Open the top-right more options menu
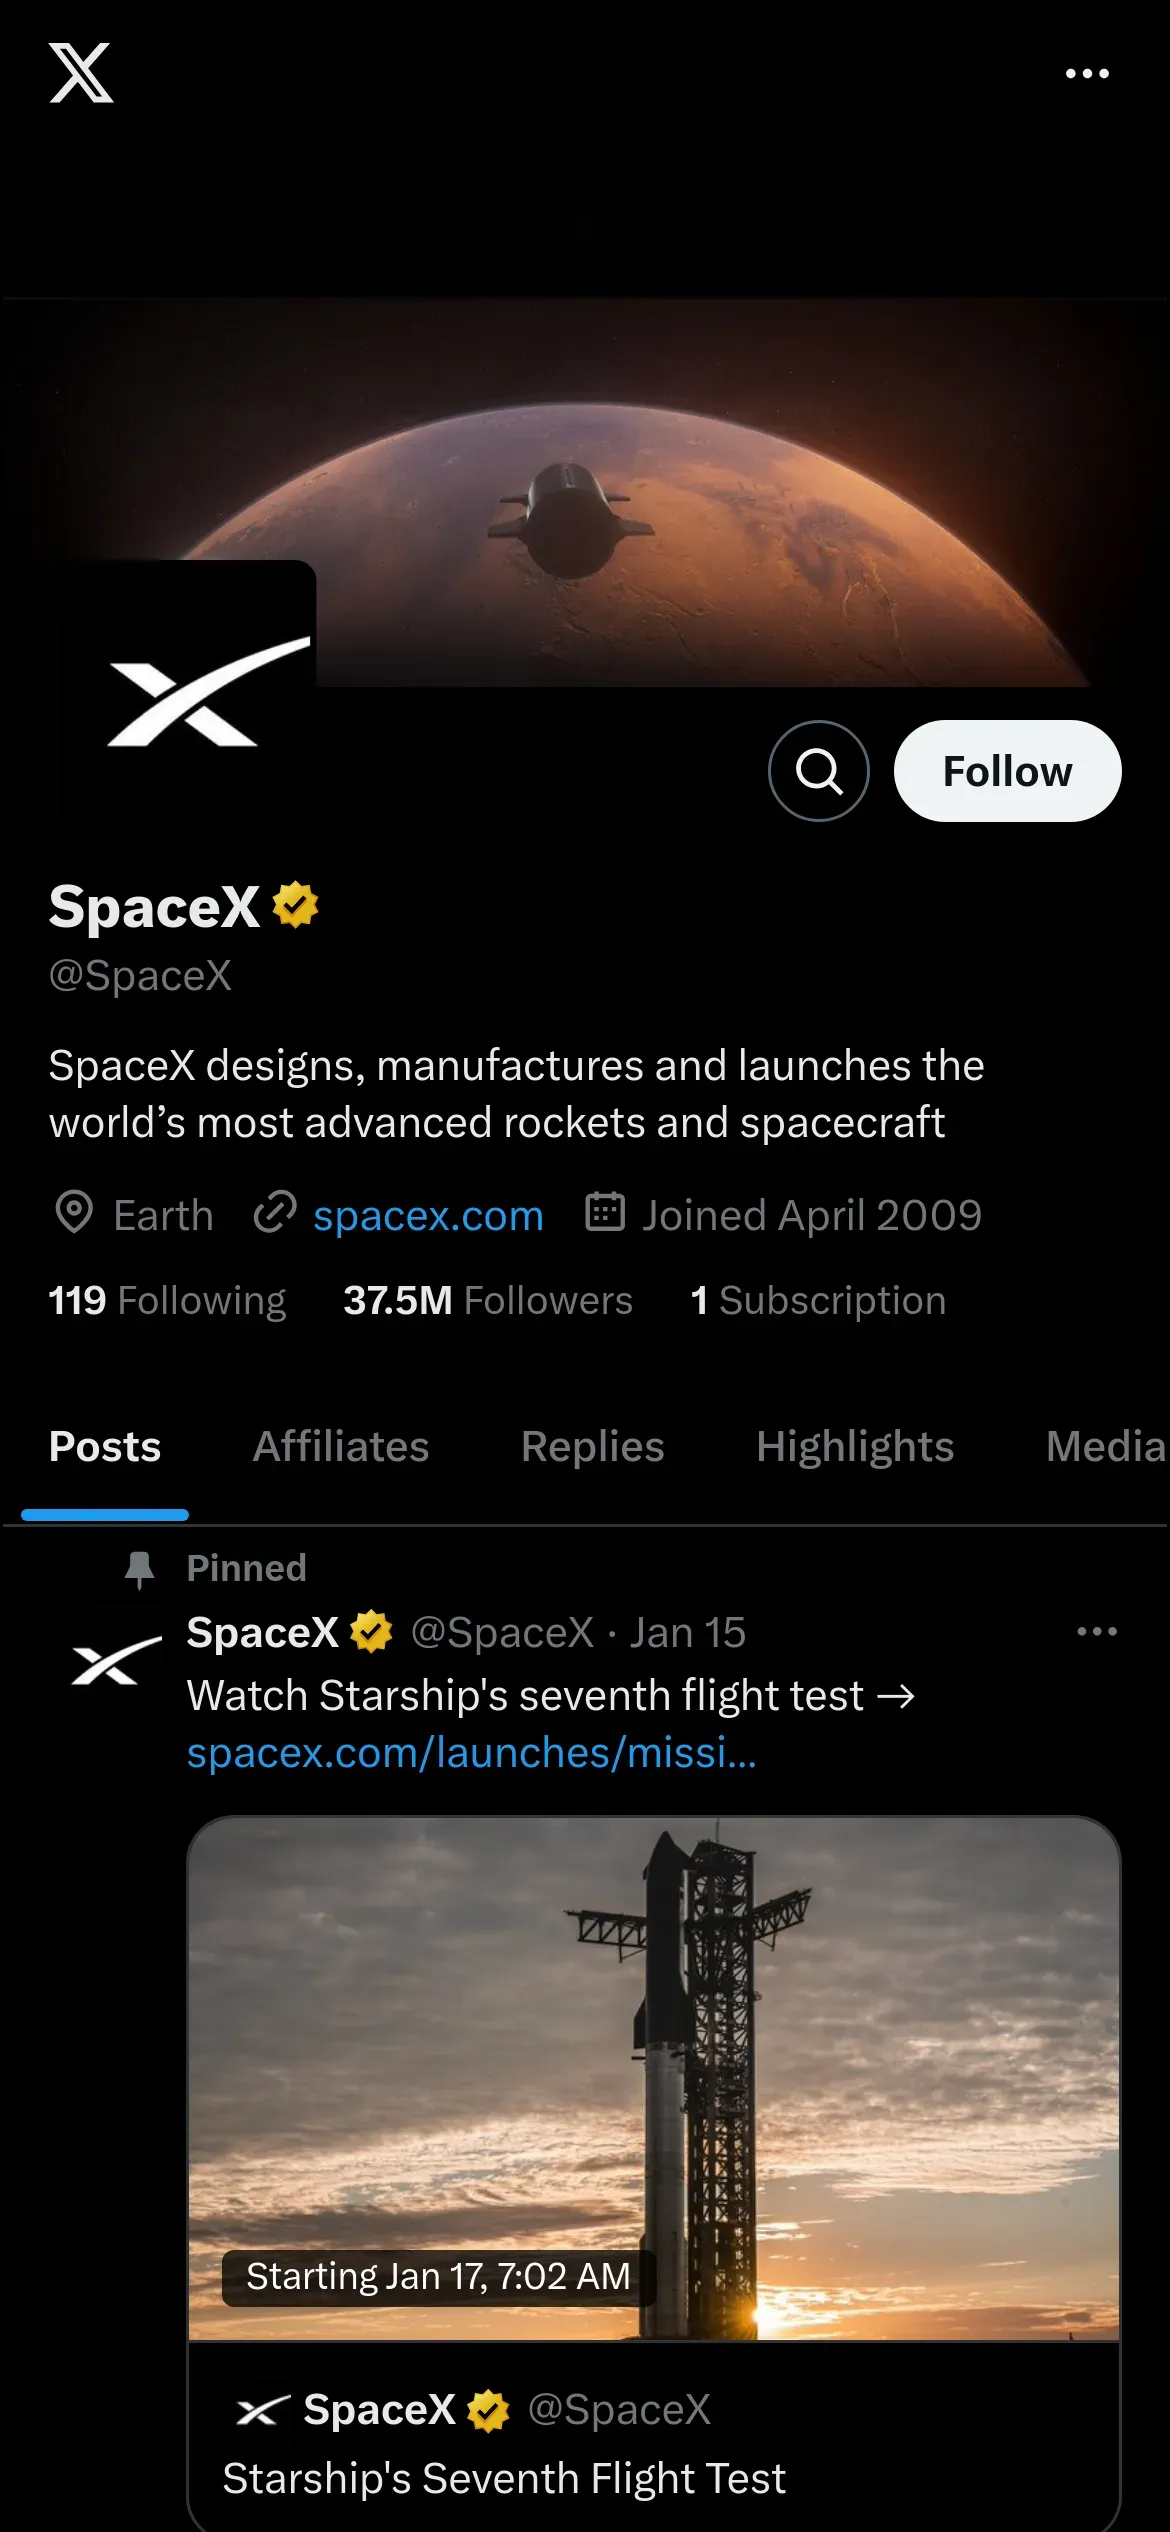 [x=1087, y=74]
